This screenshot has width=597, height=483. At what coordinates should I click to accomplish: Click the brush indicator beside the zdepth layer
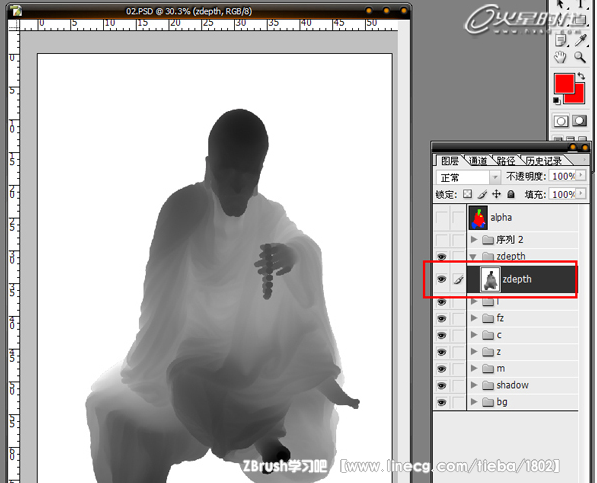point(458,280)
